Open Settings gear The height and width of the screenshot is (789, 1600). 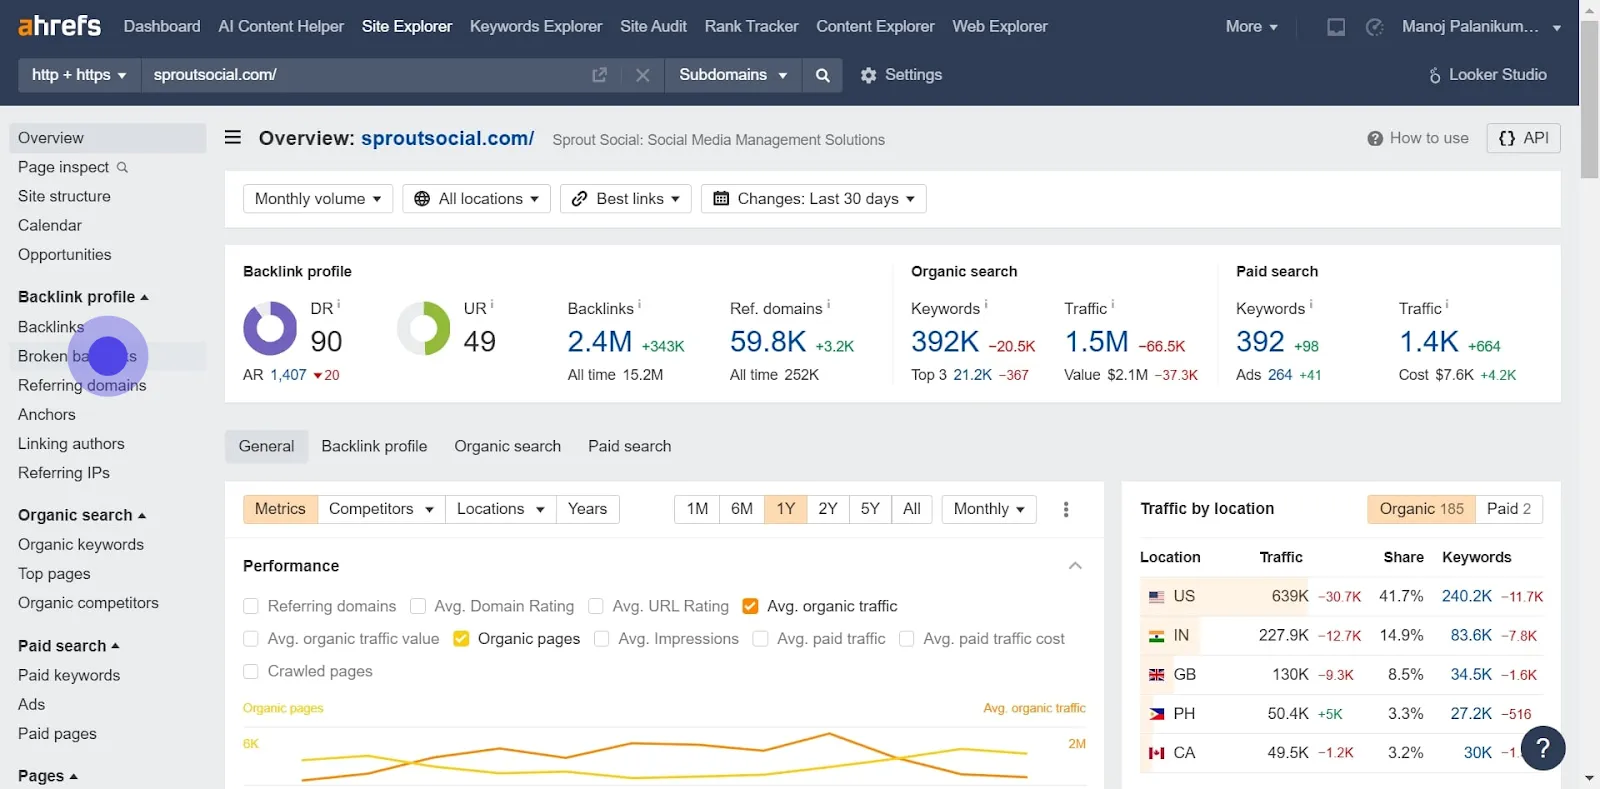[x=901, y=75]
